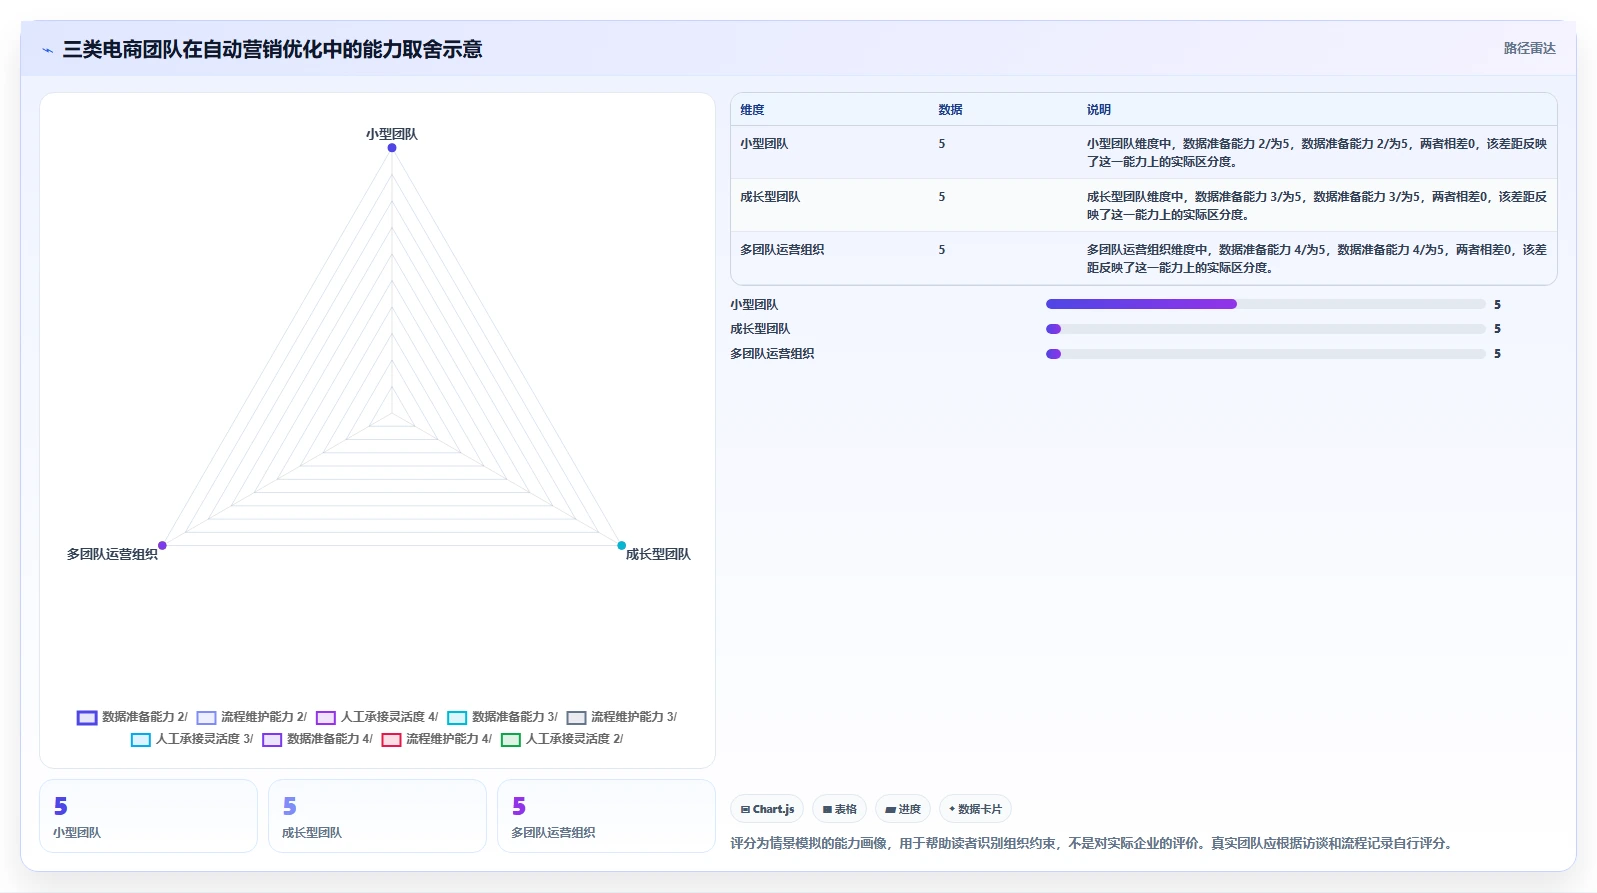
Task: Toggle the 人工承接灵活度 3/ legend entry
Action: (x=192, y=739)
